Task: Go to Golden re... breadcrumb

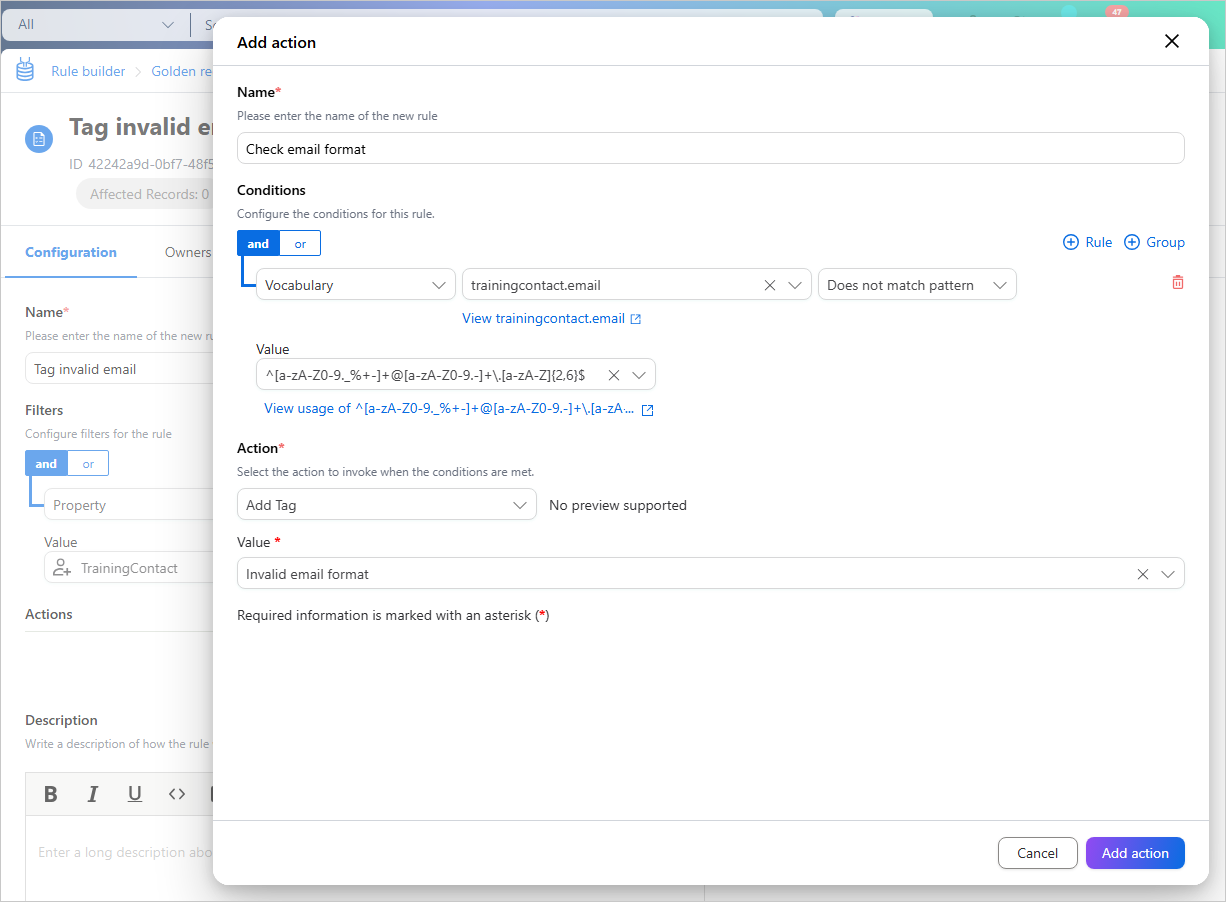Action: coord(181,71)
